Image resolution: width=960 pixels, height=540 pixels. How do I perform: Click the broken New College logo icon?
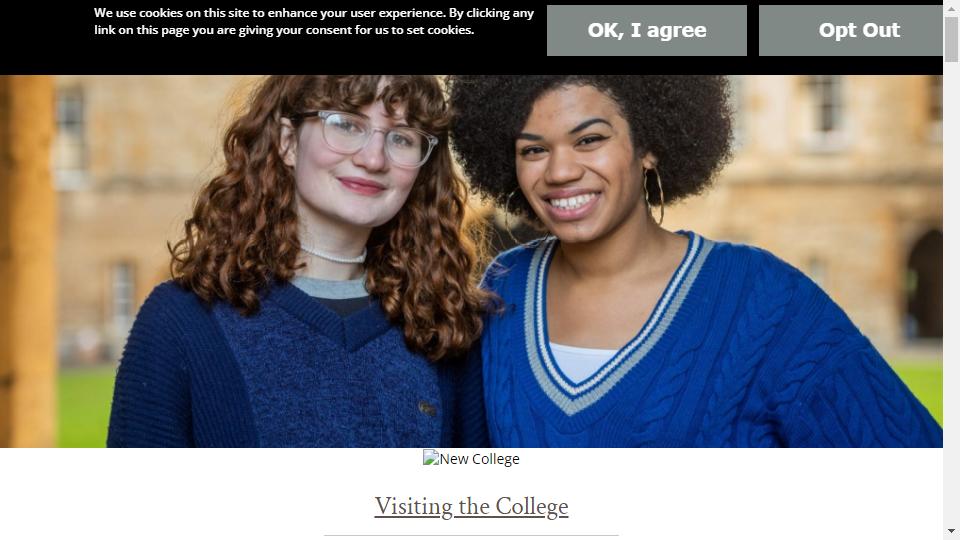pos(430,458)
